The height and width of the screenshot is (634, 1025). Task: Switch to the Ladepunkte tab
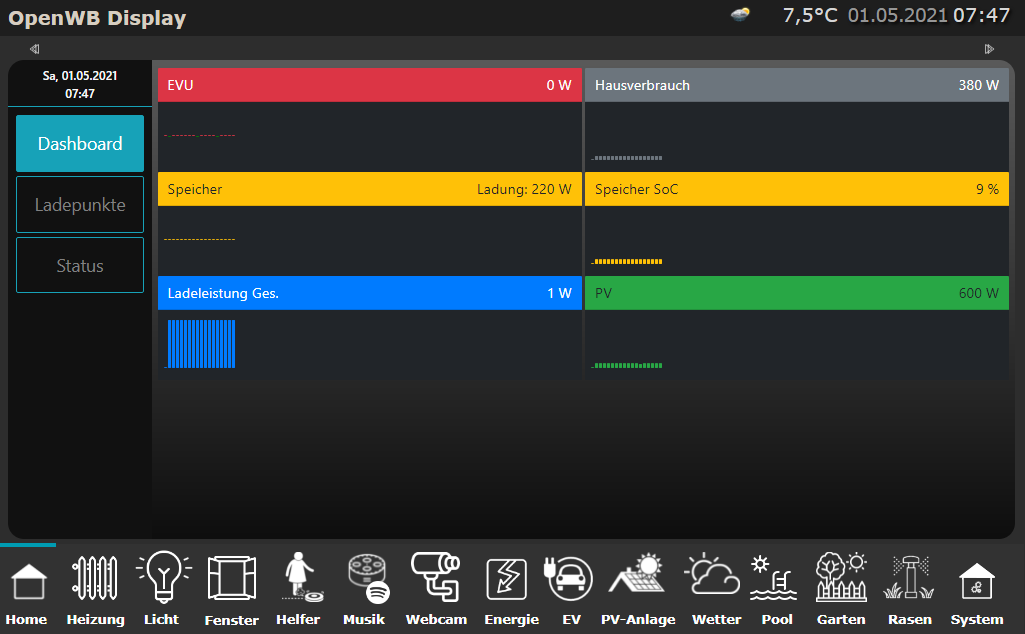pos(80,205)
